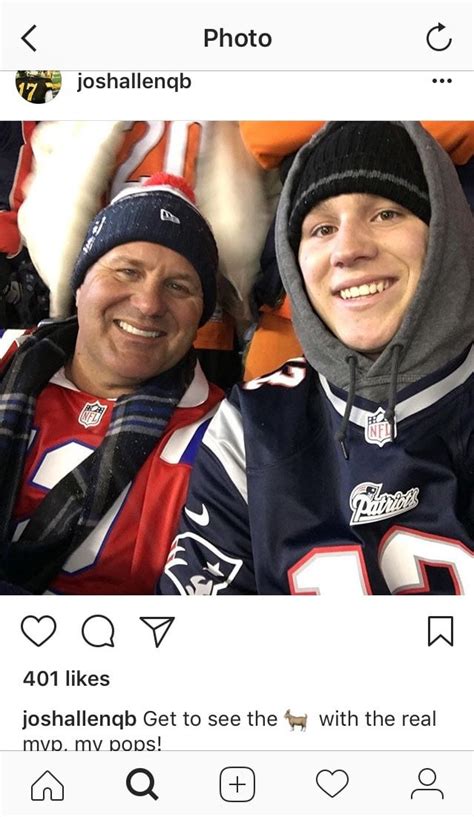Go to Home tab
The height and width of the screenshot is (817, 474).
[47, 785]
